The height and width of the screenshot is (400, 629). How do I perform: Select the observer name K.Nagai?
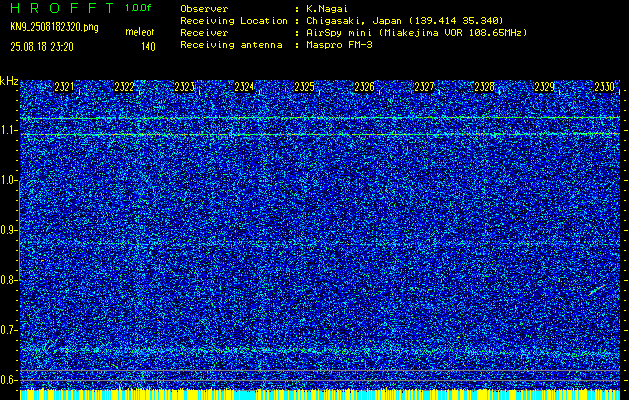(x=327, y=9)
